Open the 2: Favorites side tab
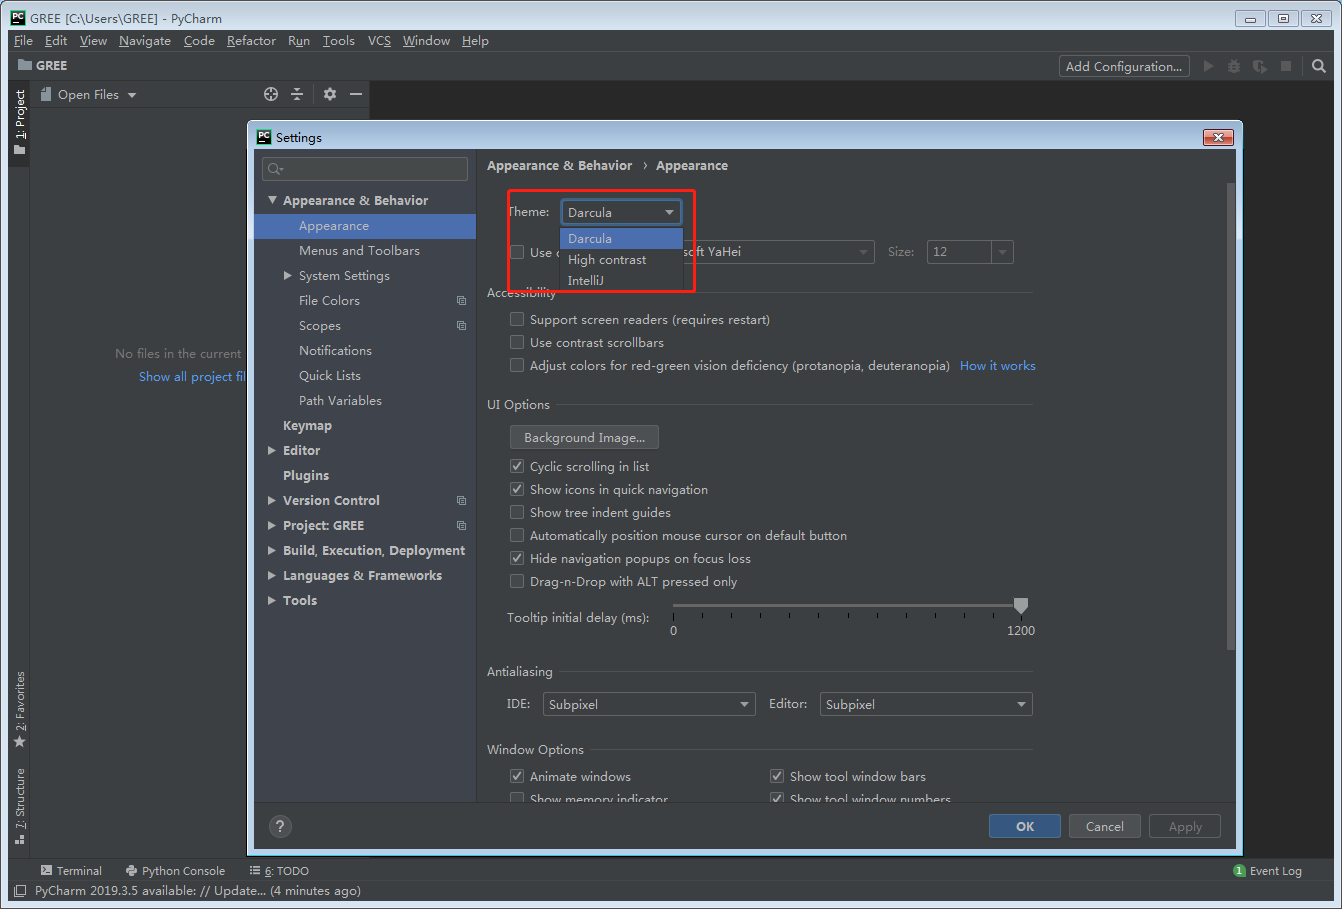 pos(19,710)
